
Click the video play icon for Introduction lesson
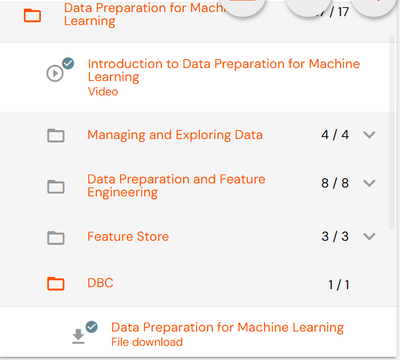55,73
